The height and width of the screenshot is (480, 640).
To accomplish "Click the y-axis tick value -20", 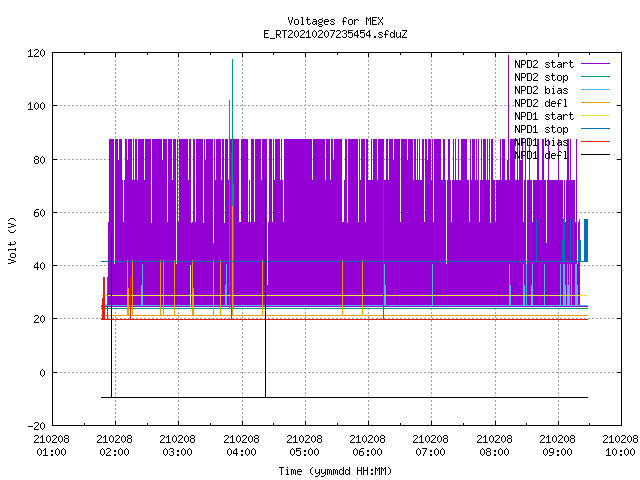I will pos(36,426).
